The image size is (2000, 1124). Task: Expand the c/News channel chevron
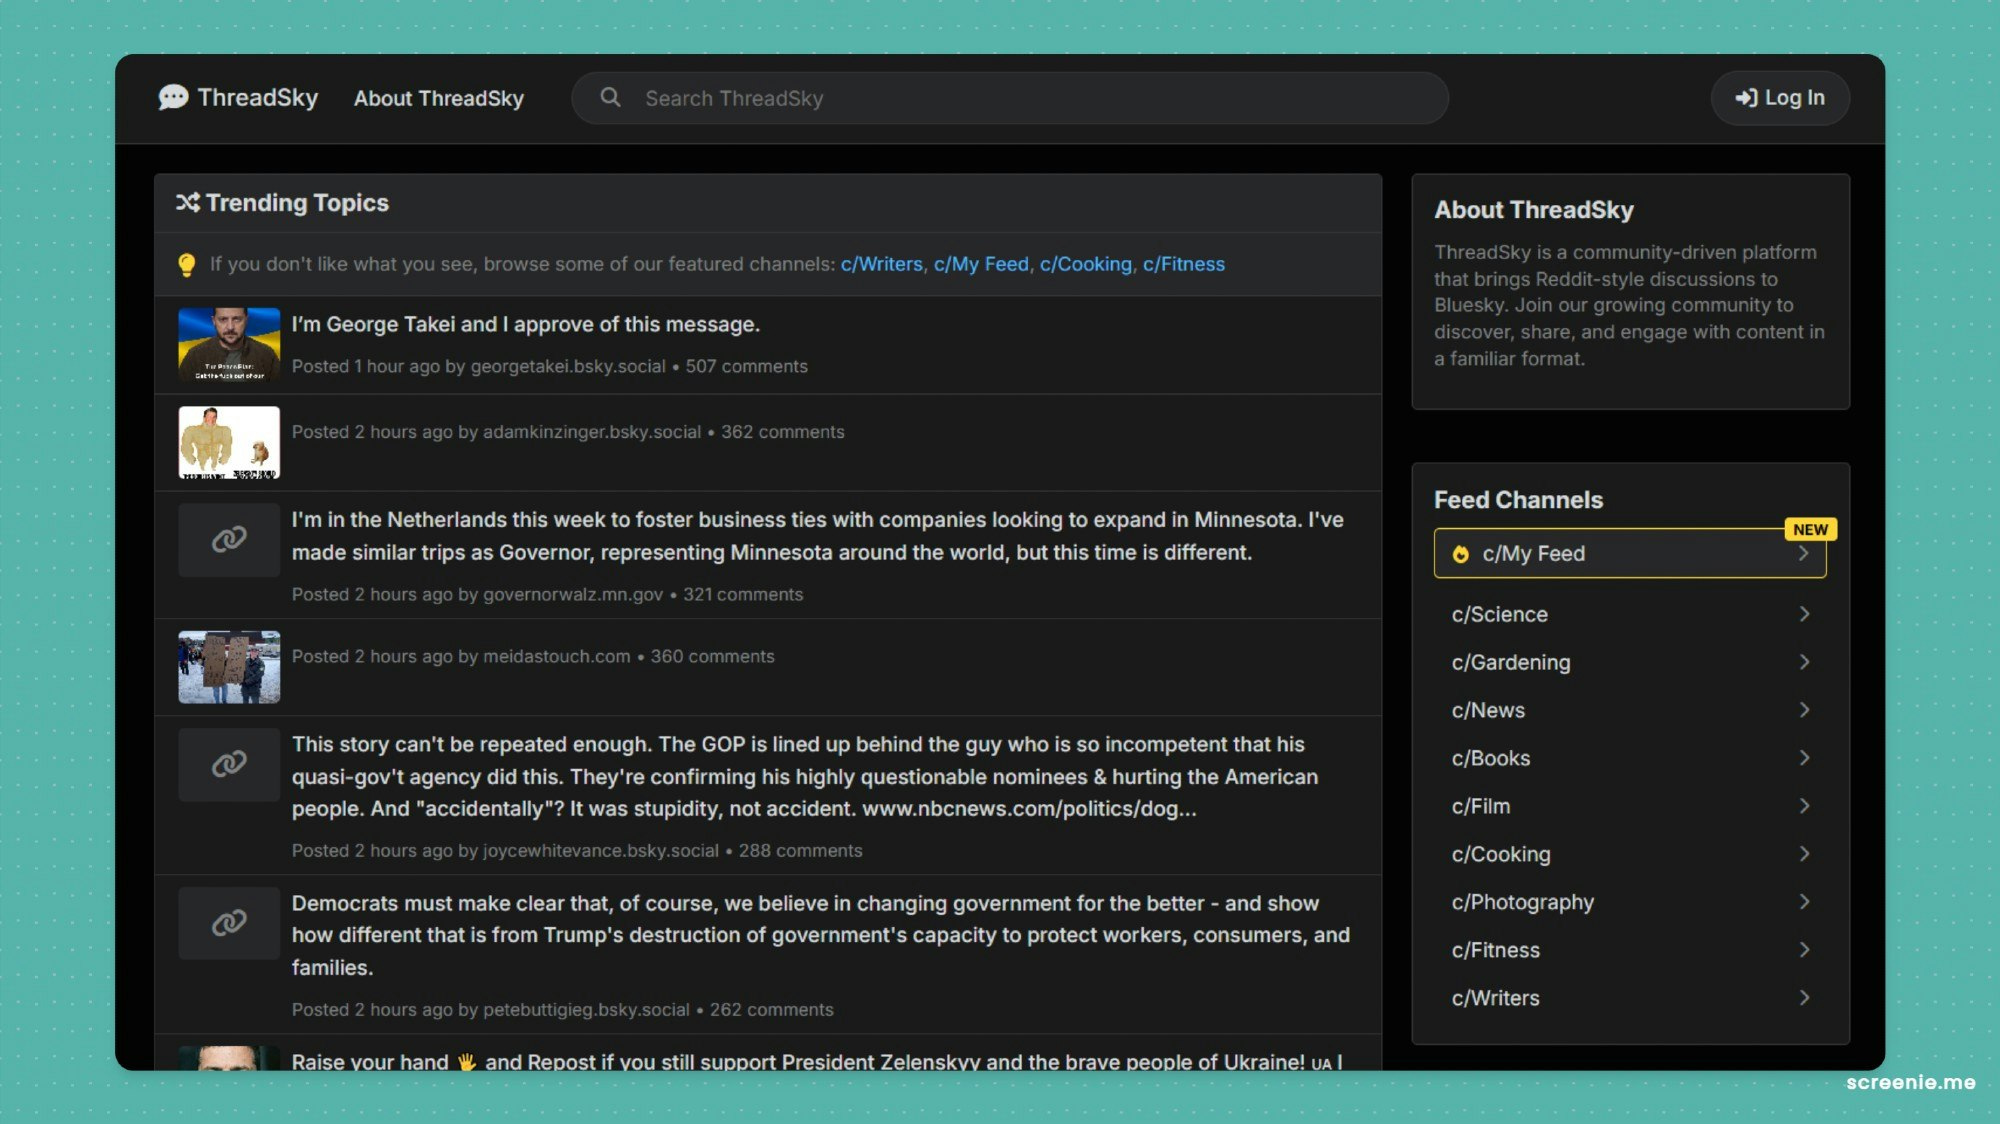pyautogui.click(x=1804, y=710)
